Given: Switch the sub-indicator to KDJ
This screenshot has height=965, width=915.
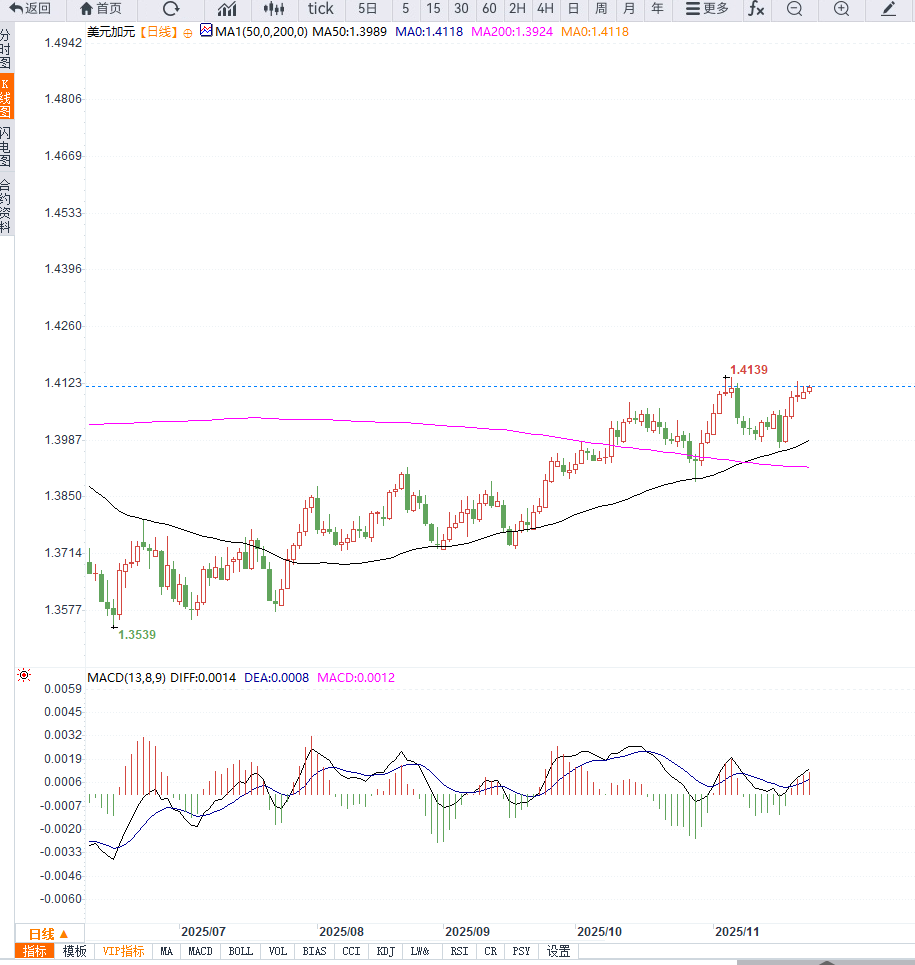Looking at the screenshot, I should (385, 951).
